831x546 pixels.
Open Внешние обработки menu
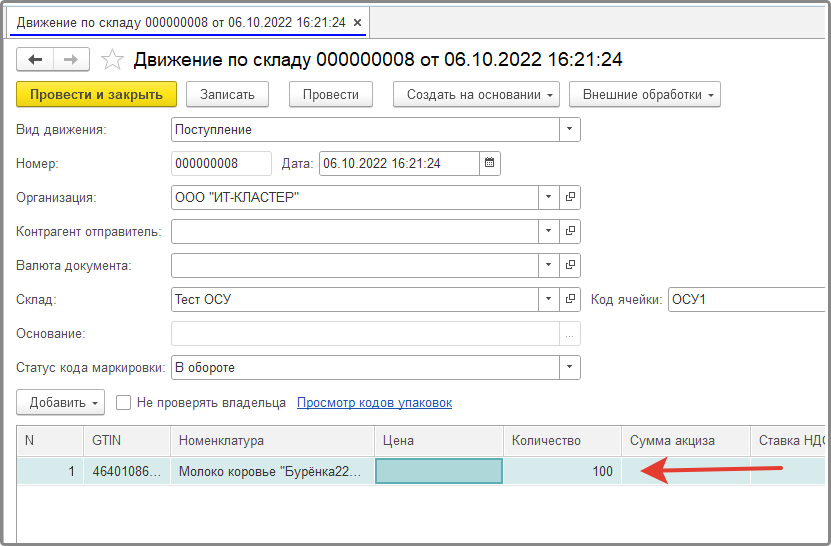[644, 94]
